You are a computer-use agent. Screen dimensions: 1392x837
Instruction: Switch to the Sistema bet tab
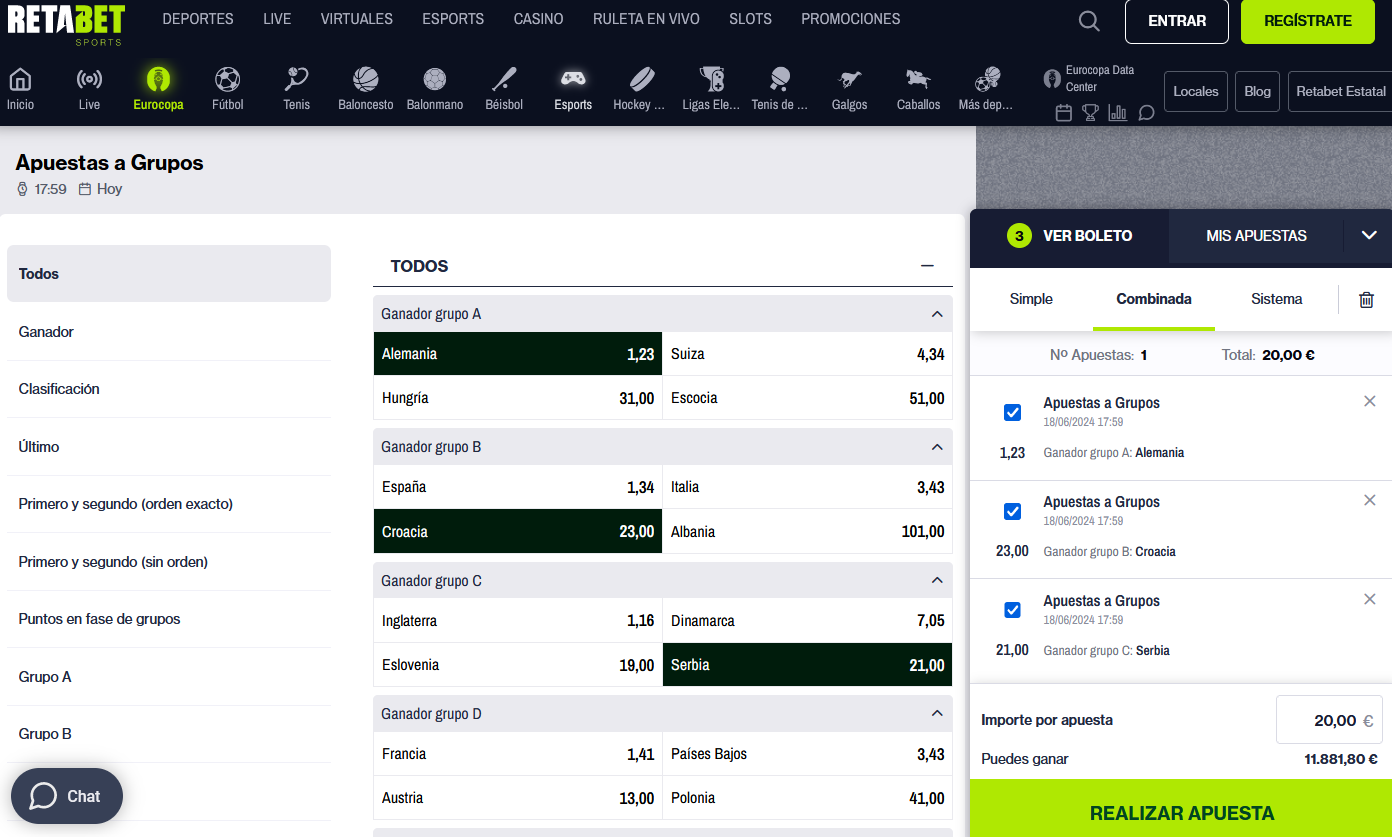point(1276,299)
